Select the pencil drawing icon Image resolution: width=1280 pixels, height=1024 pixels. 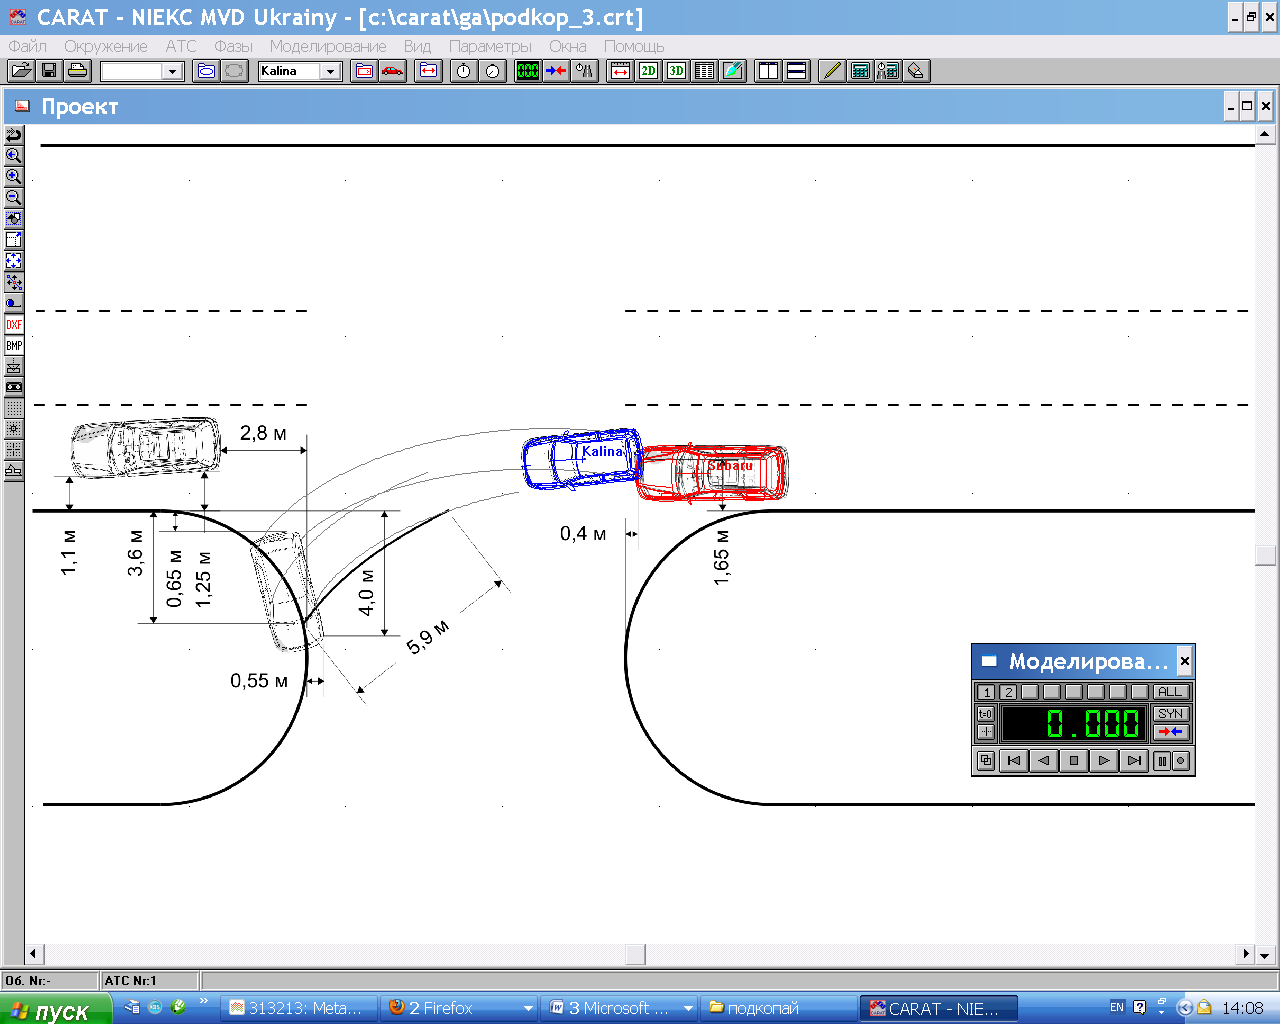832,71
